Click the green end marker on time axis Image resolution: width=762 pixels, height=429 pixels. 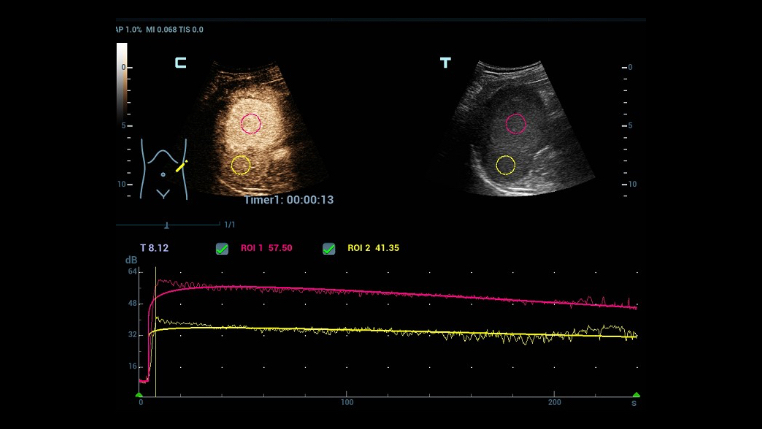(x=636, y=395)
